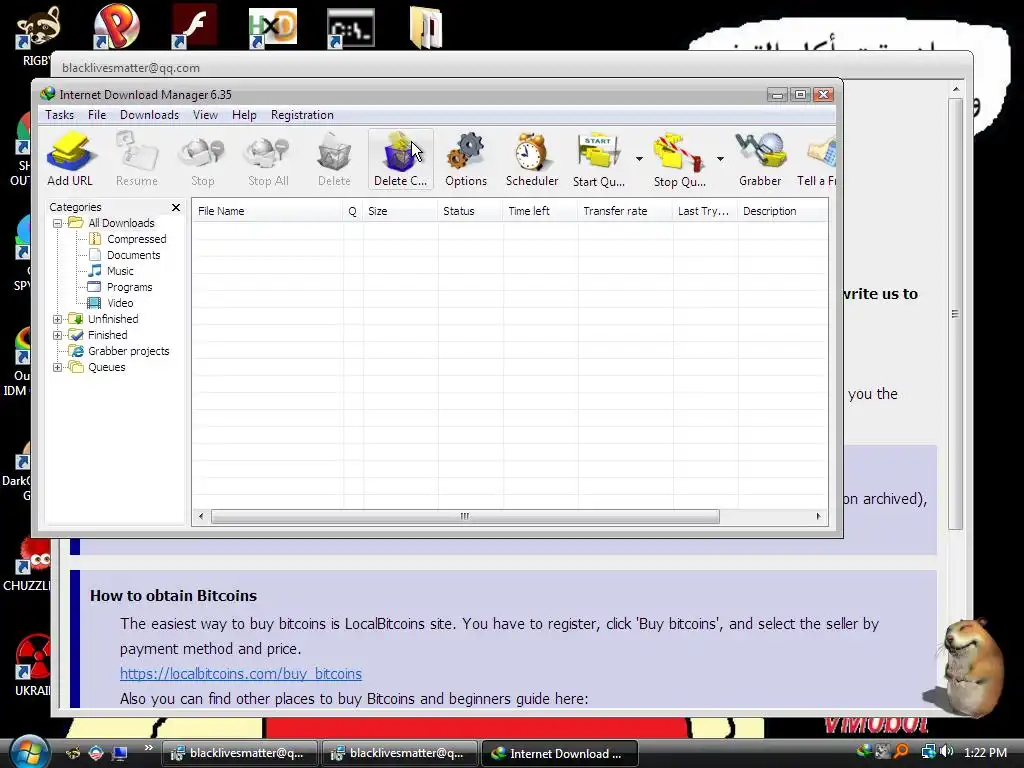This screenshot has width=1024, height=768.
Task: Sort by Time left column header
Action: point(540,211)
